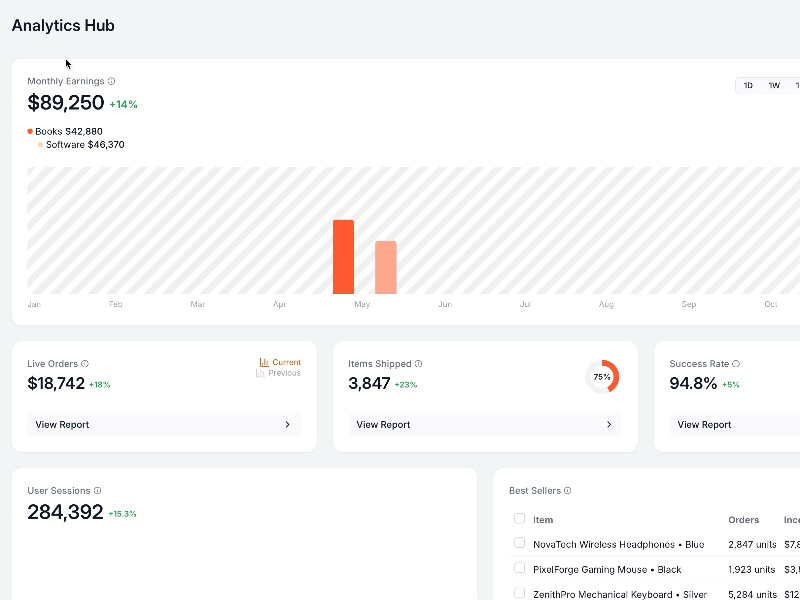Click the 75% progress ring on Items Shipped
Image resolution: width=800 pixels, height=600 pixels.
[x=600, y=377]
